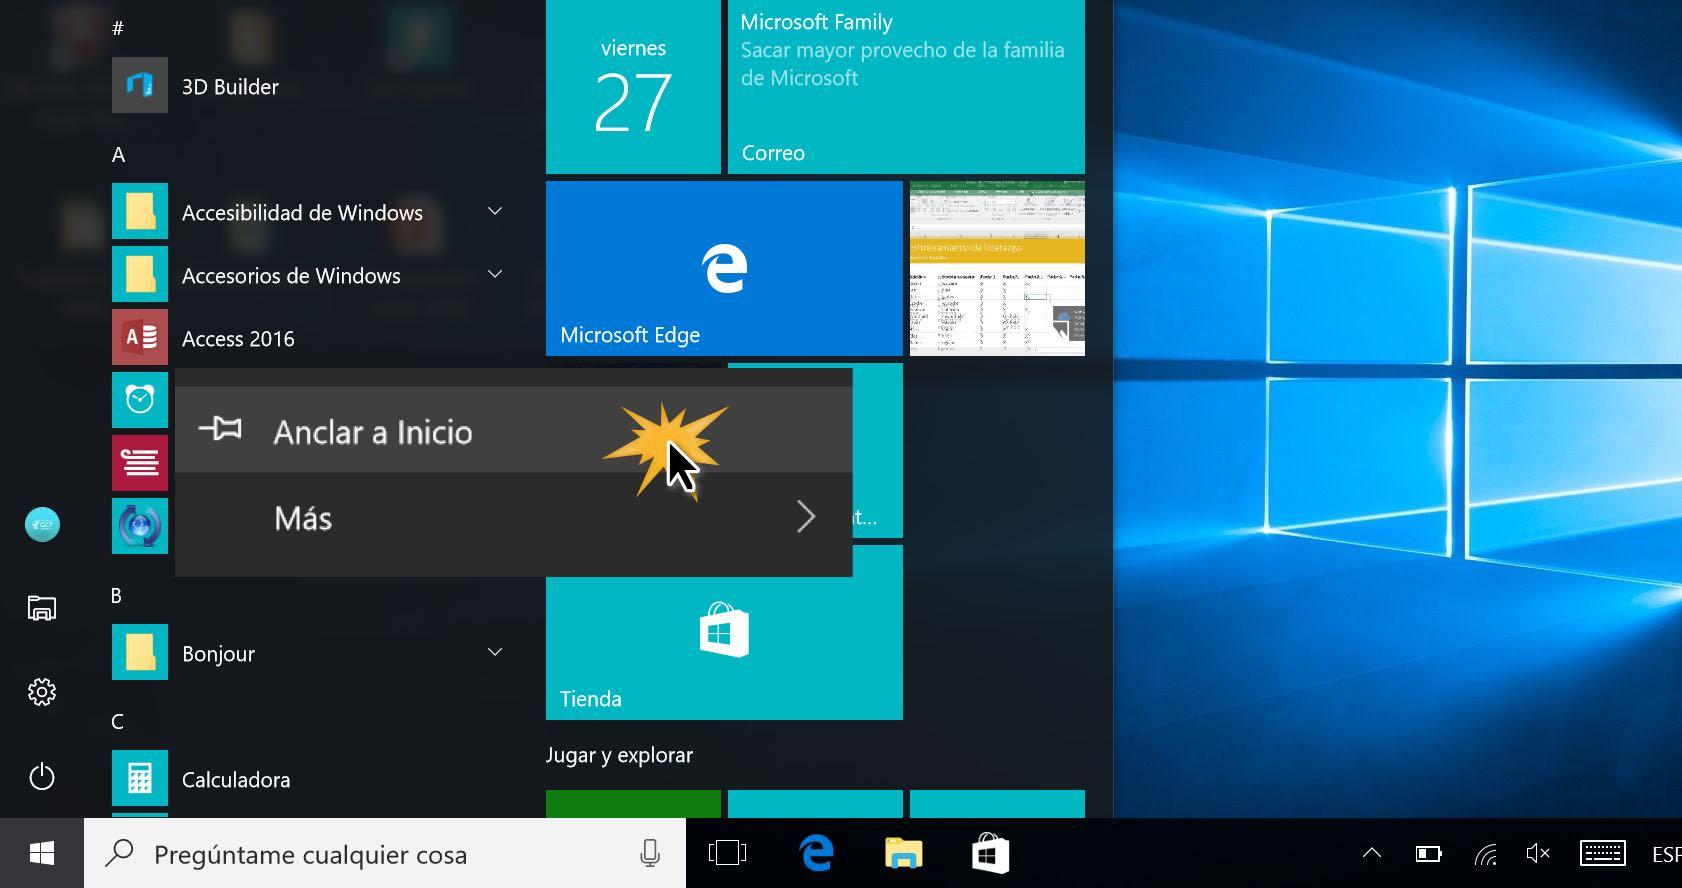Click the battery status icon
The image size is (1682, 888).
1428,853
